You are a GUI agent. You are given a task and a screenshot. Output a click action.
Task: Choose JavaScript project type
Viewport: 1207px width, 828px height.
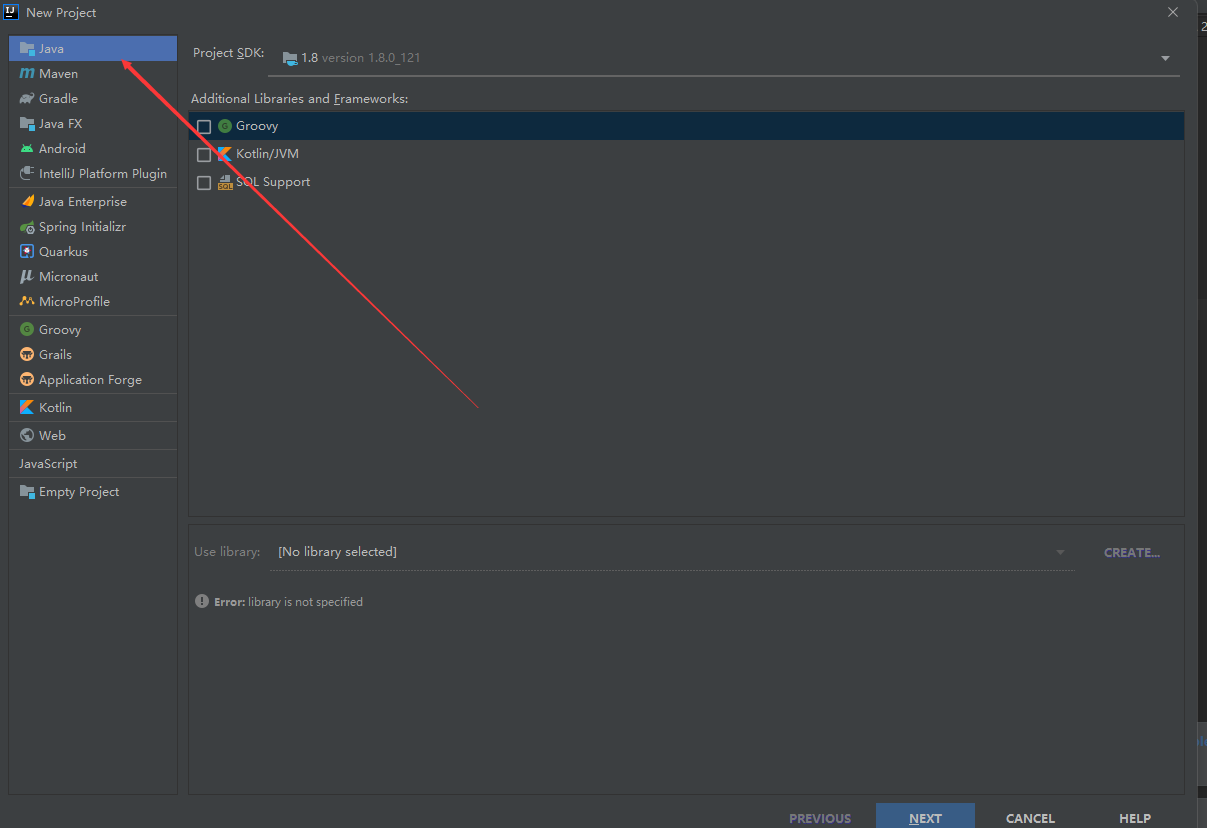(x=93, y=463)
